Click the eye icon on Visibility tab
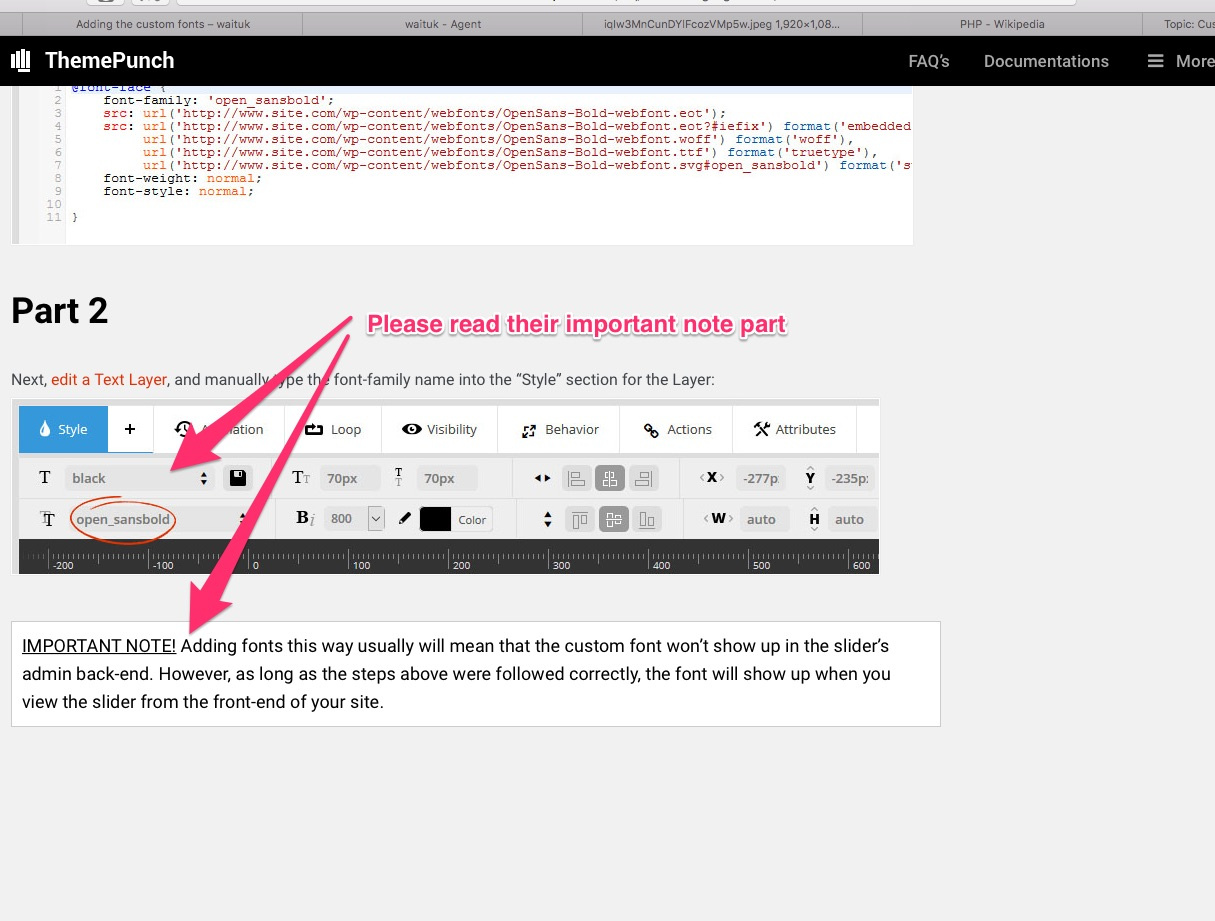The width and height of the screenshot is (1215, 921). [411, 429]
